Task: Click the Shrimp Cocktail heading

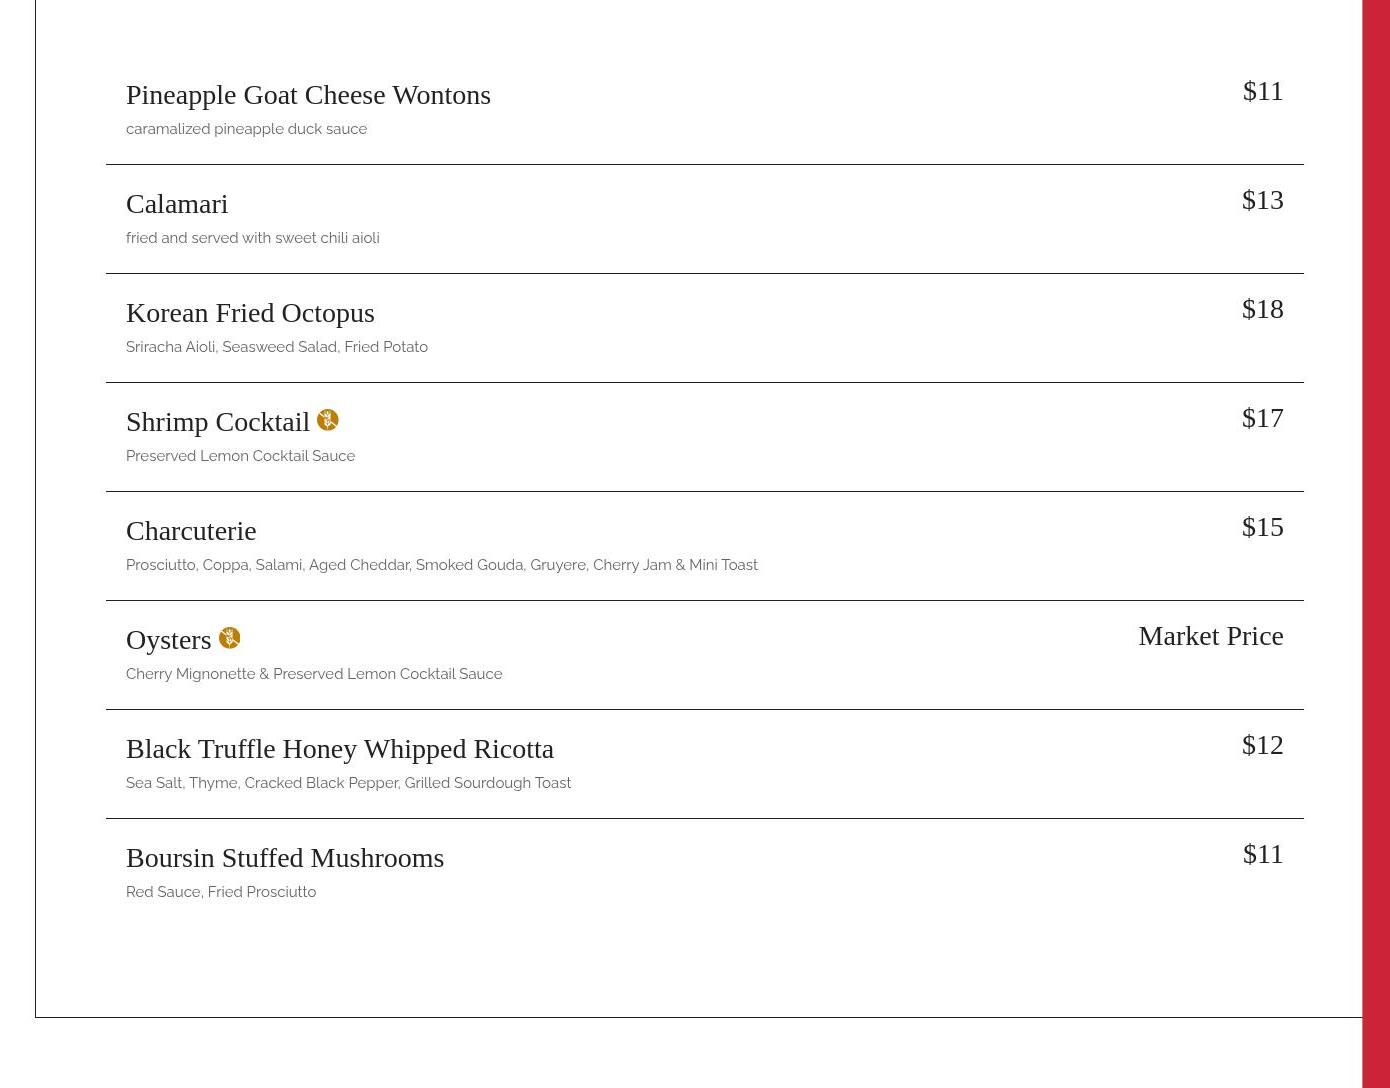Action: [x=218, y=422]
